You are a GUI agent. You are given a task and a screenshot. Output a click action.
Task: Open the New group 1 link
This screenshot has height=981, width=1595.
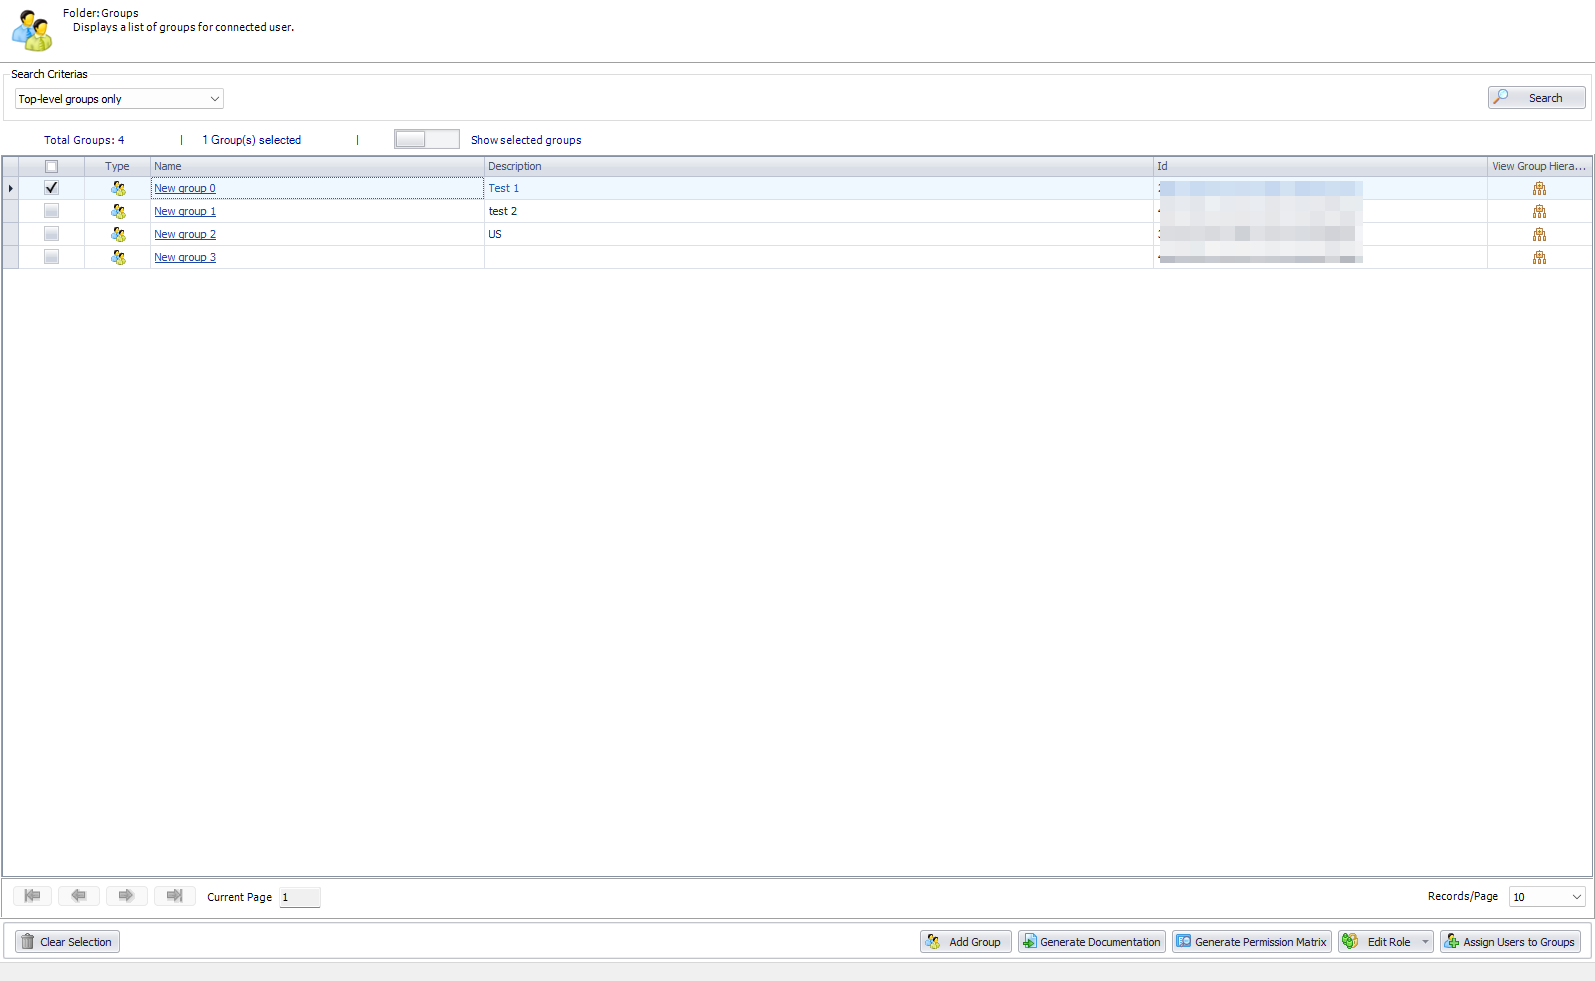tap(185, 211)
